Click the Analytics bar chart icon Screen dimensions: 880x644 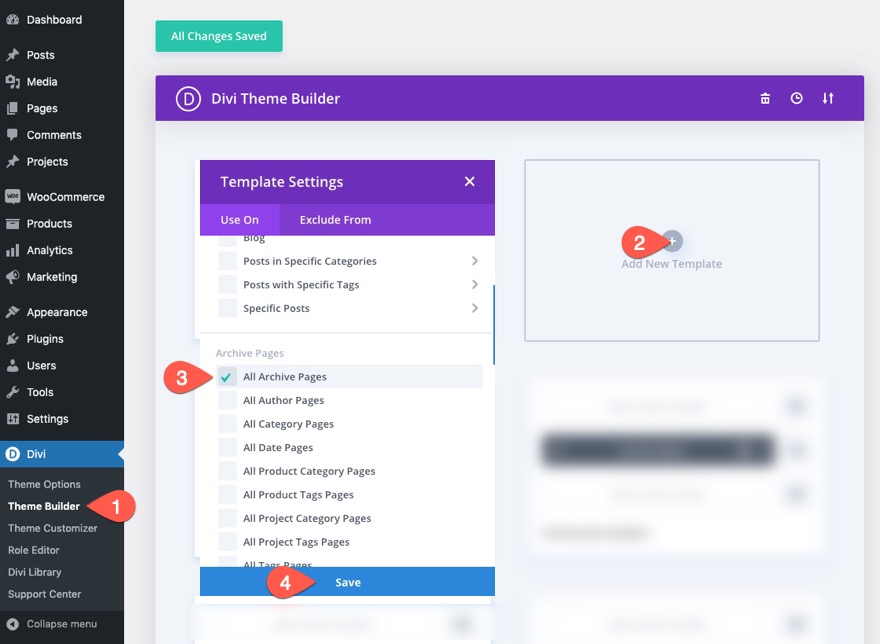[12, 250]
